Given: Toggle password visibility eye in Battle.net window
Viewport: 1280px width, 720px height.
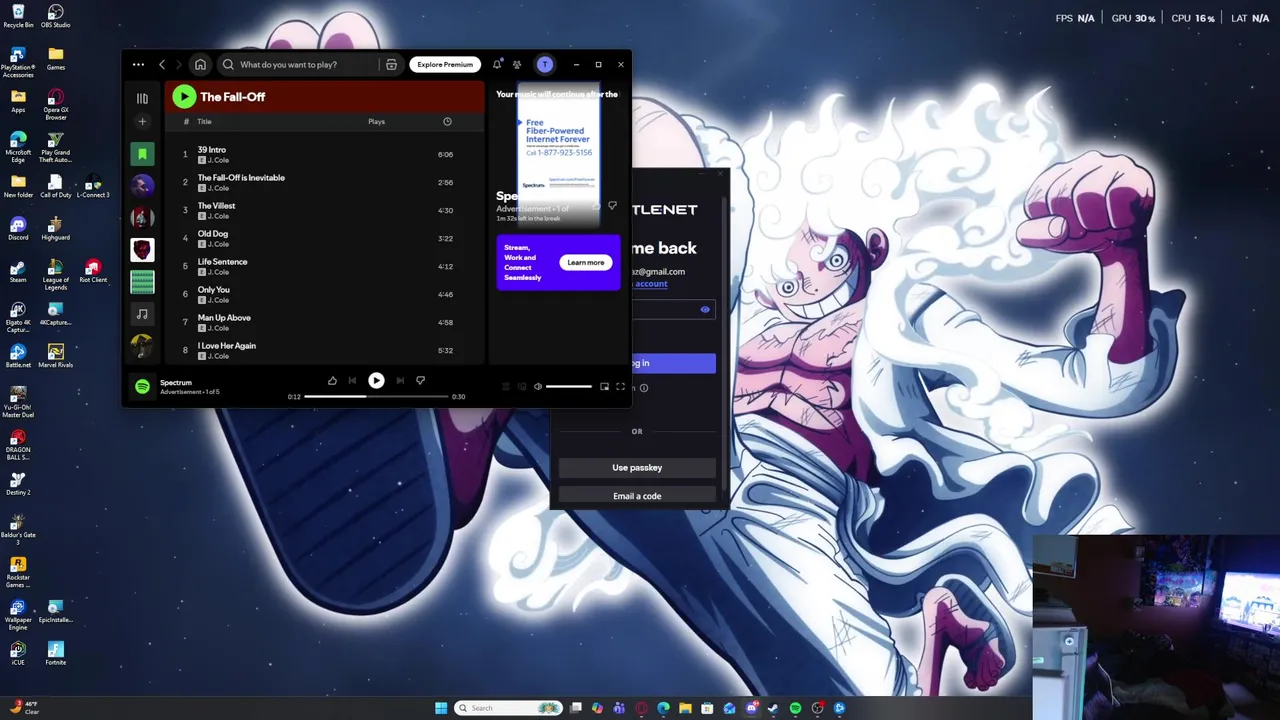Looking at the screenshot, I should (x=705, y=309).
